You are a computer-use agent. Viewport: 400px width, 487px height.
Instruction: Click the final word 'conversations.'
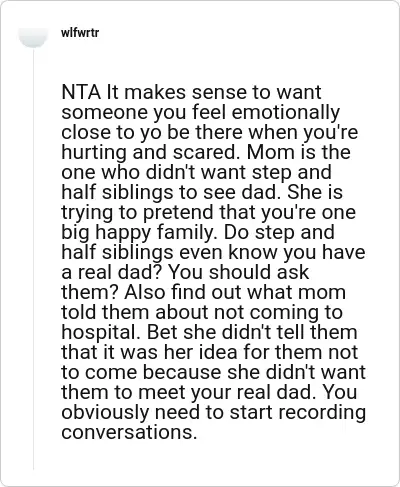(129, 432)
